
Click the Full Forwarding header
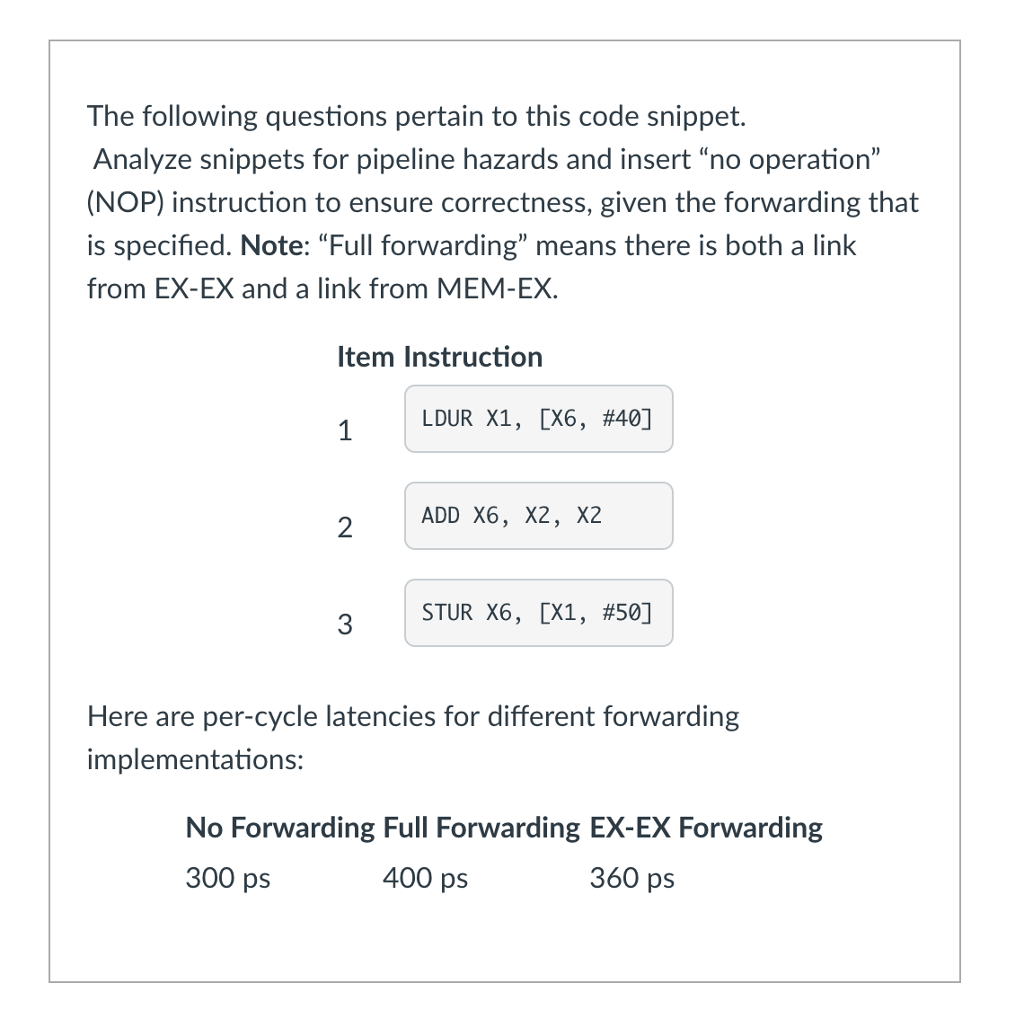[481, 828]
